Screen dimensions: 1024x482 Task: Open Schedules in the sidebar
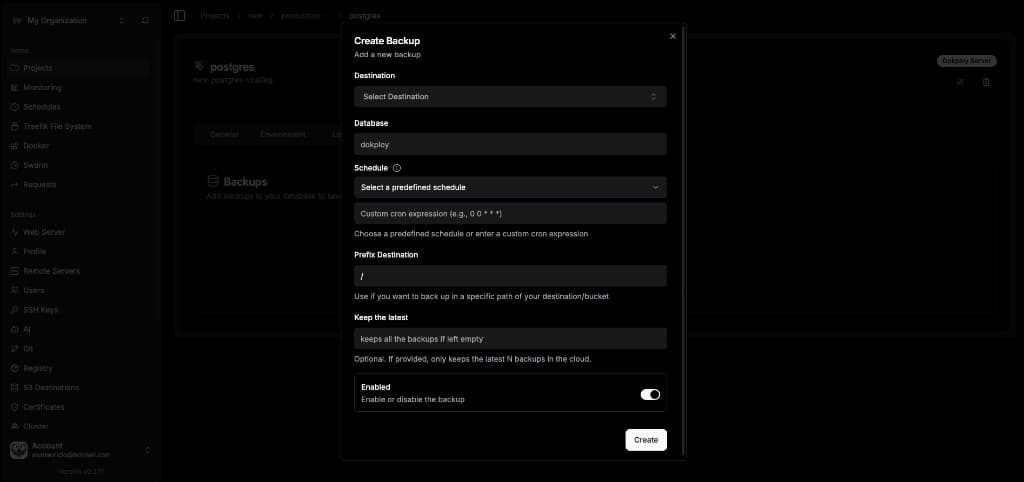tap(78, 107)
